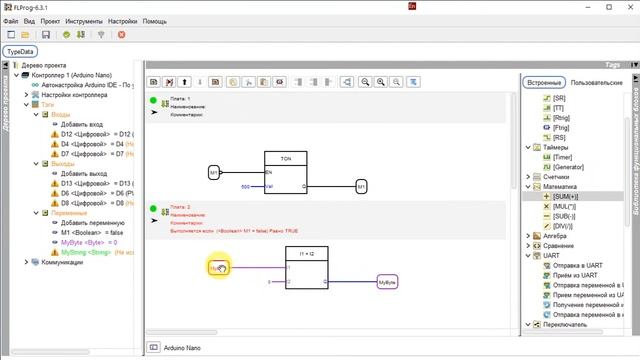
Task: Click the grey filter-shaped icon in main toolbar
Action: click(x=101, y=35)
